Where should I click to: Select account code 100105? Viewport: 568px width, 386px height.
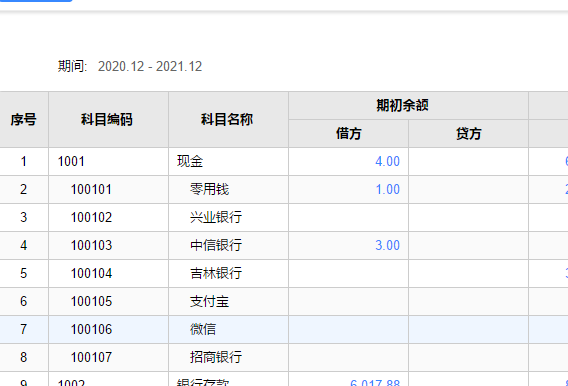click(91, 302)
